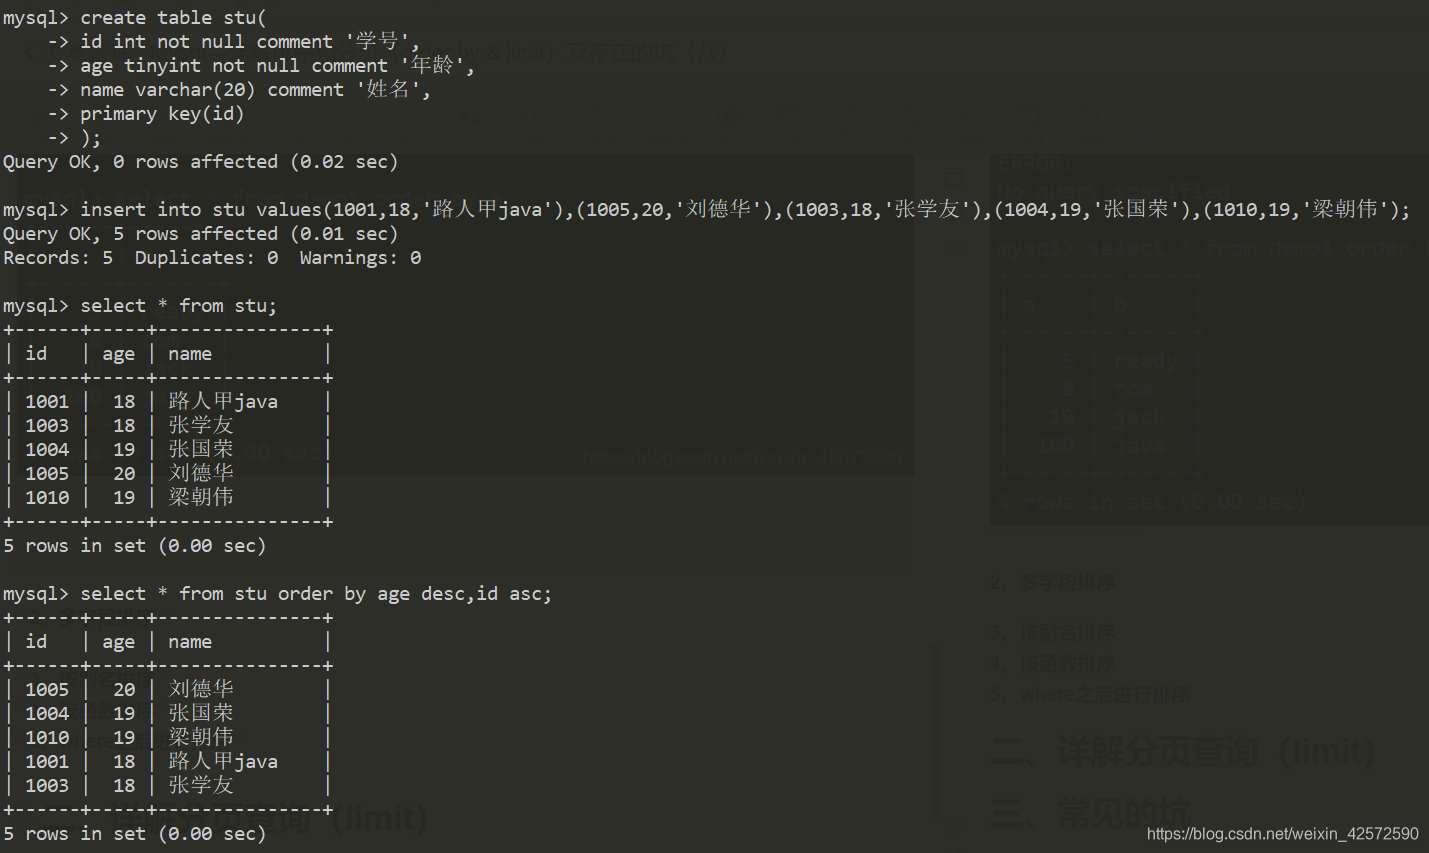Select tuple (1004,19,'张国荣') in insert statement
1429x853 pixels.
click(x=1096, y=210)
